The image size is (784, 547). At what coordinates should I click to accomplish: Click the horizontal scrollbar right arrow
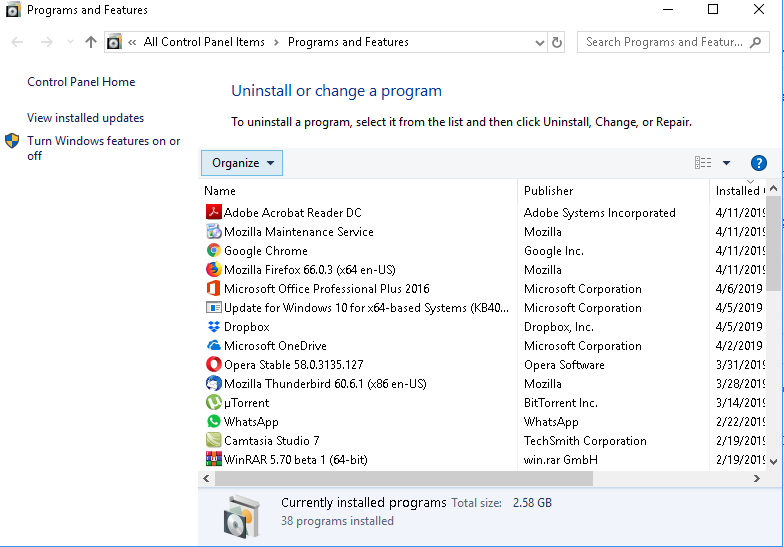pyautogui.click(x=756, y=478)
